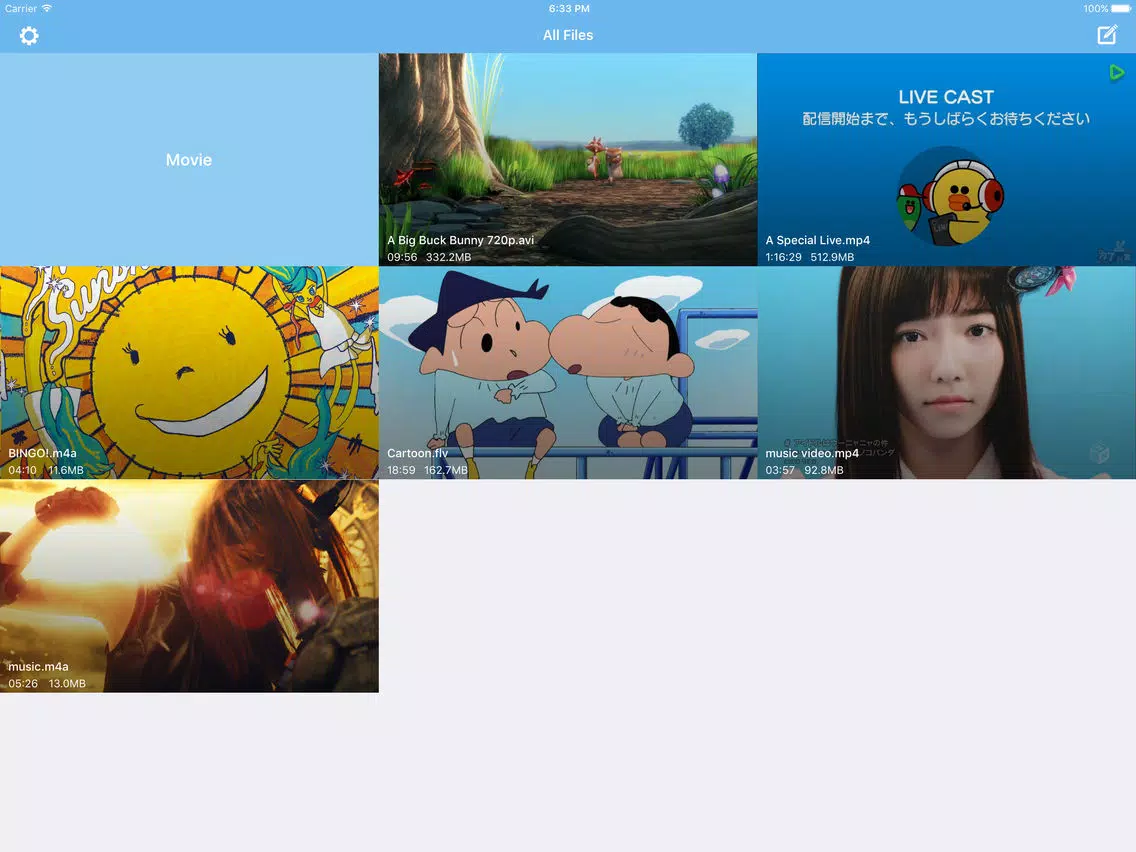Click the 'BINGO!.m4a' file name

click(x=42, y=453)
